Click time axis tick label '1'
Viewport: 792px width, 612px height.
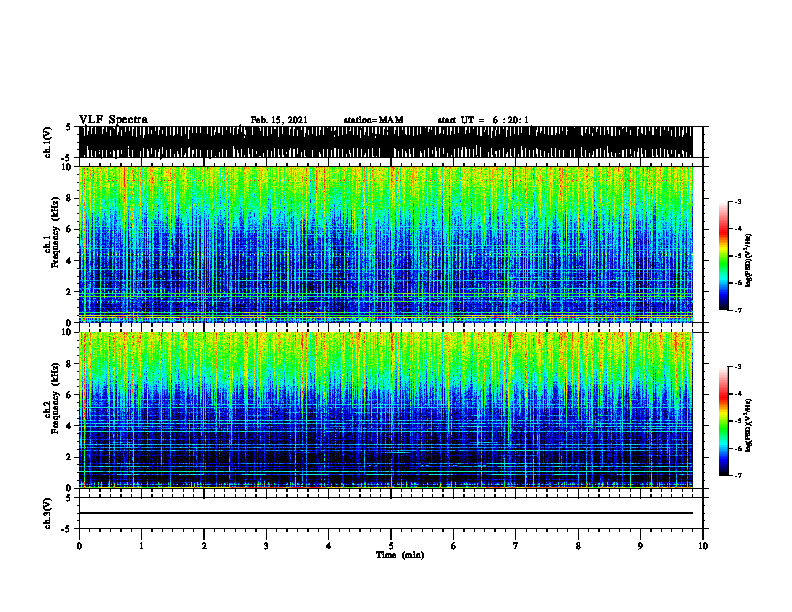(141, 546)
